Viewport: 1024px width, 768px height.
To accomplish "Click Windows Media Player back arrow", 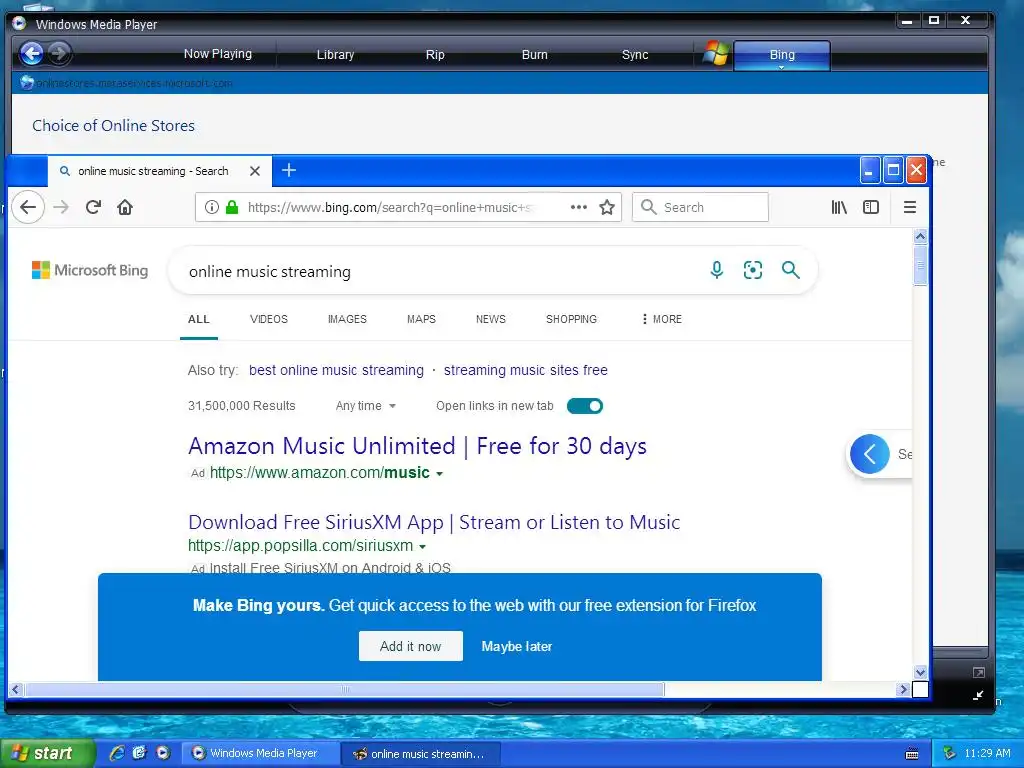I will tap(31, 54).
